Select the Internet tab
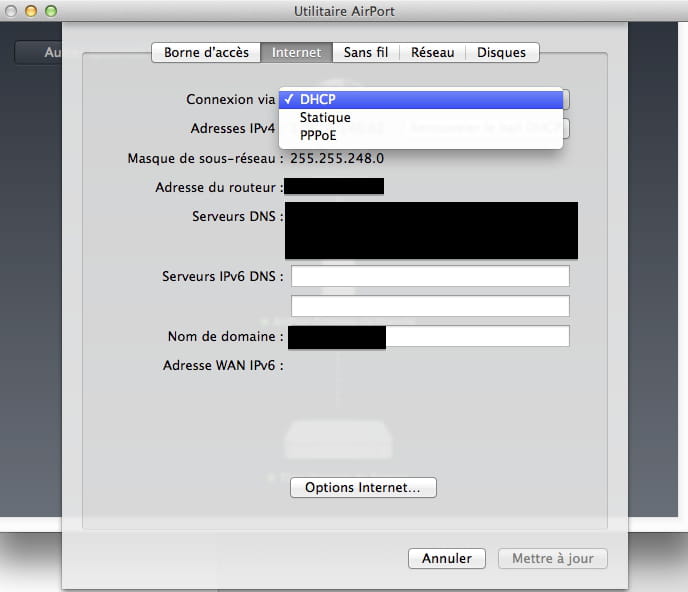The height and width of the screenshot is (592, 688). point(297,53)
